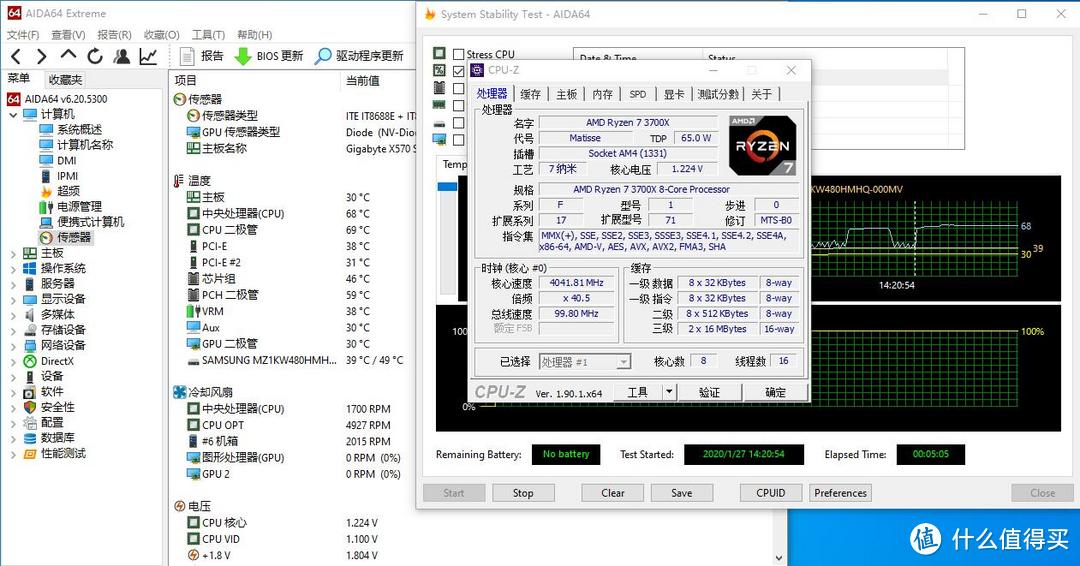Open the 查看(V) menu
This screenshot has height=566, width=1080.
pos(68,34)
